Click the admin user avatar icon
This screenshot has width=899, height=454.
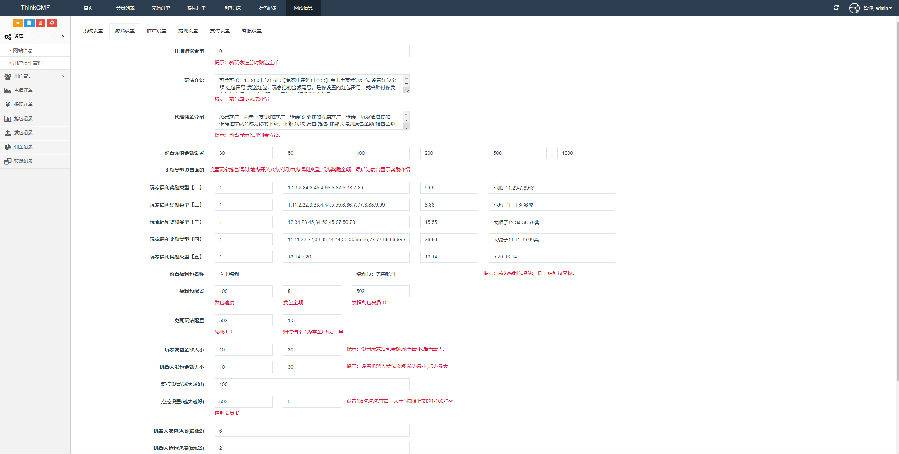(854, 7)
